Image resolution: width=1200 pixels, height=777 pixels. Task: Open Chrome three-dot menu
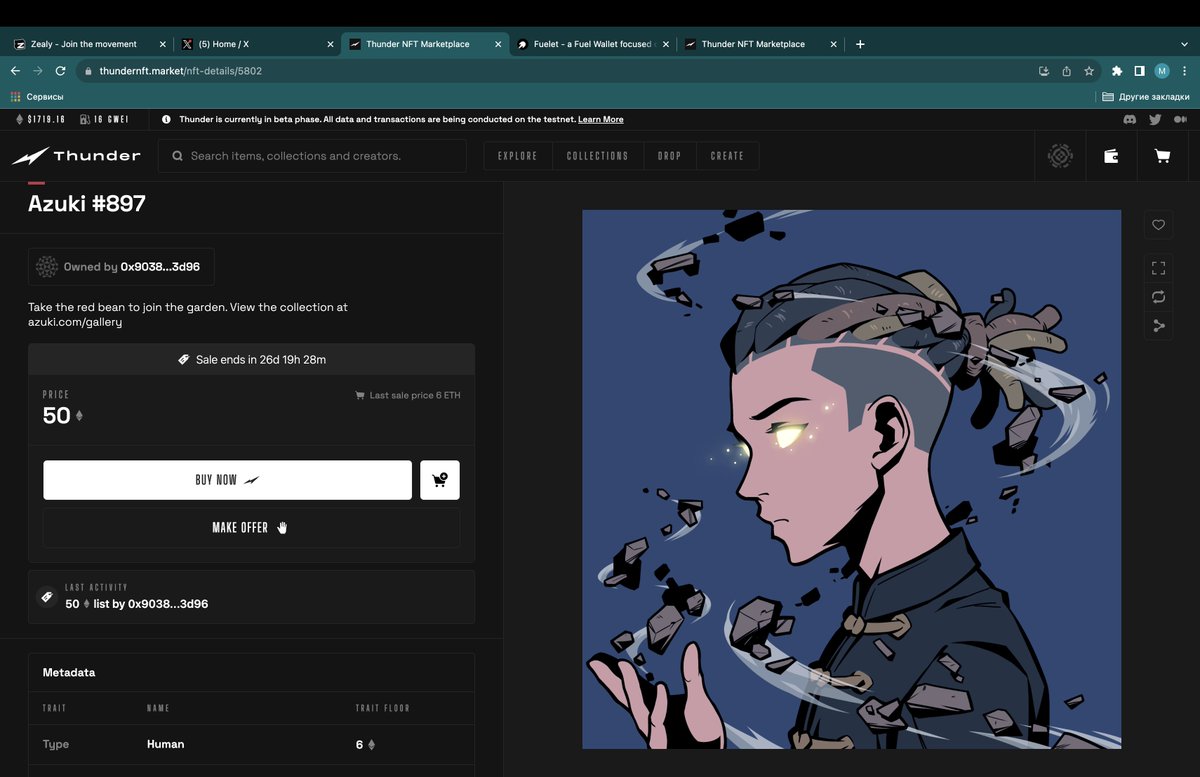[x=1183, y=71]
